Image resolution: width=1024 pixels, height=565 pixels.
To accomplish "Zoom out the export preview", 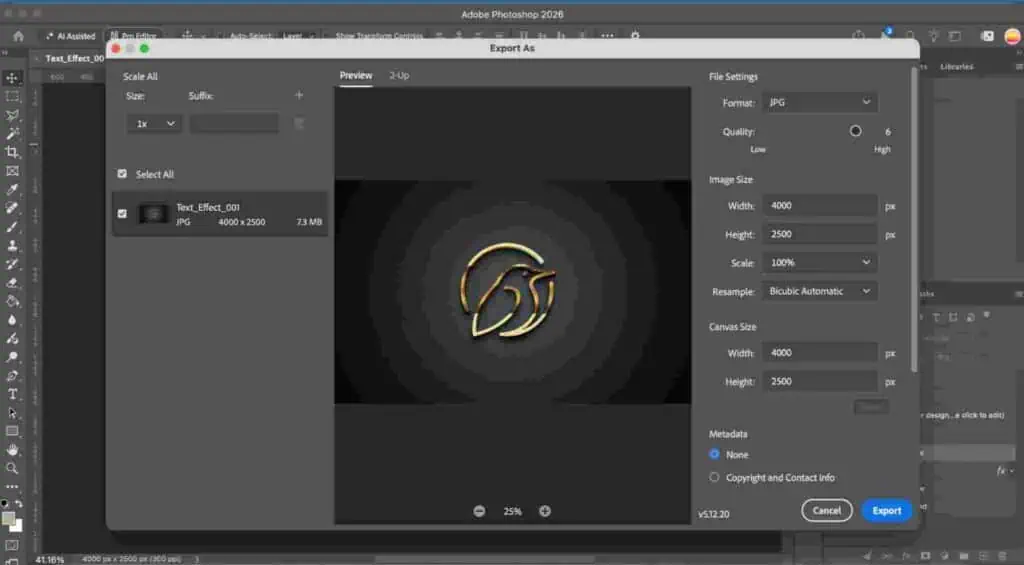I will pyautogui.click(x=479, y=511).
